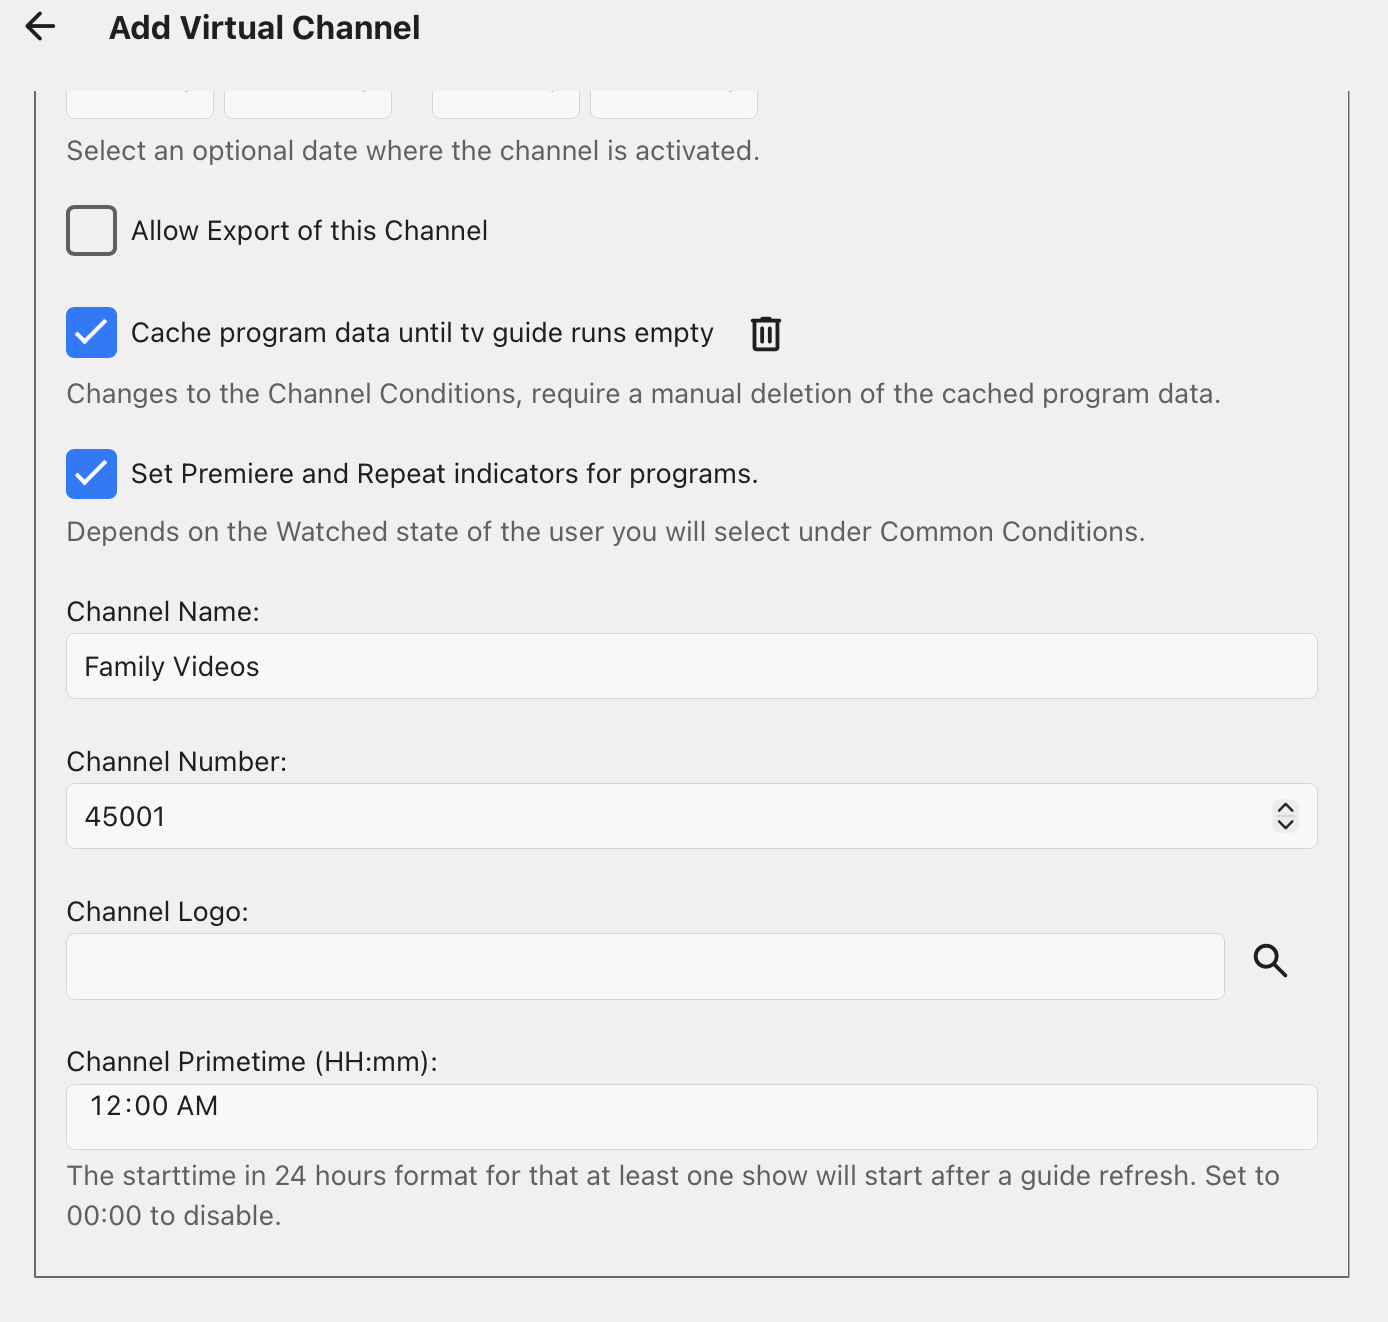Open the third partially visible date dropdown
The image size is (1388, 1322).
click(x=506, y=104)
